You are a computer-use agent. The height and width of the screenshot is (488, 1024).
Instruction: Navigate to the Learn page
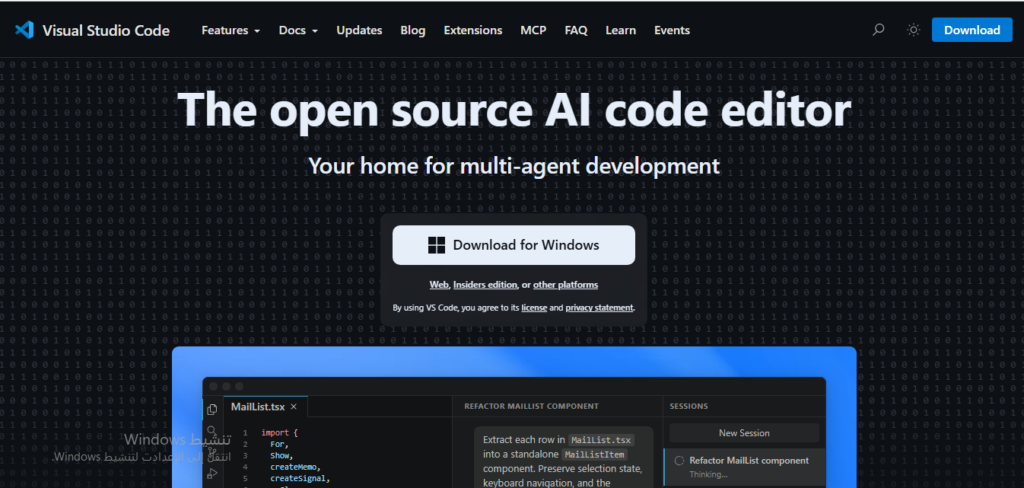620,30
